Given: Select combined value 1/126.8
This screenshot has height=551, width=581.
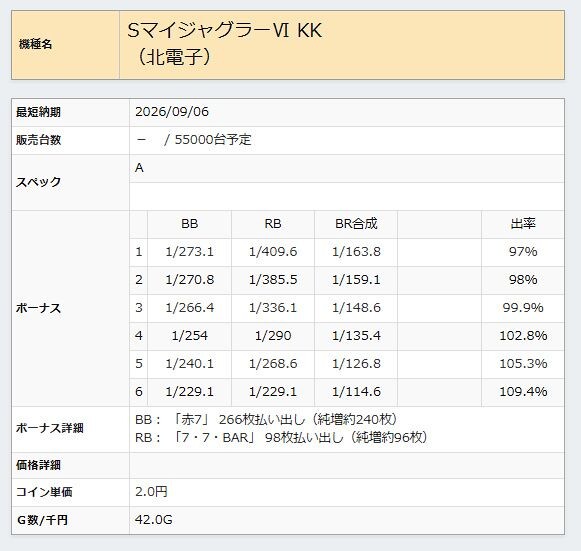Looking at the screenshot, I should tap(356, 364).
